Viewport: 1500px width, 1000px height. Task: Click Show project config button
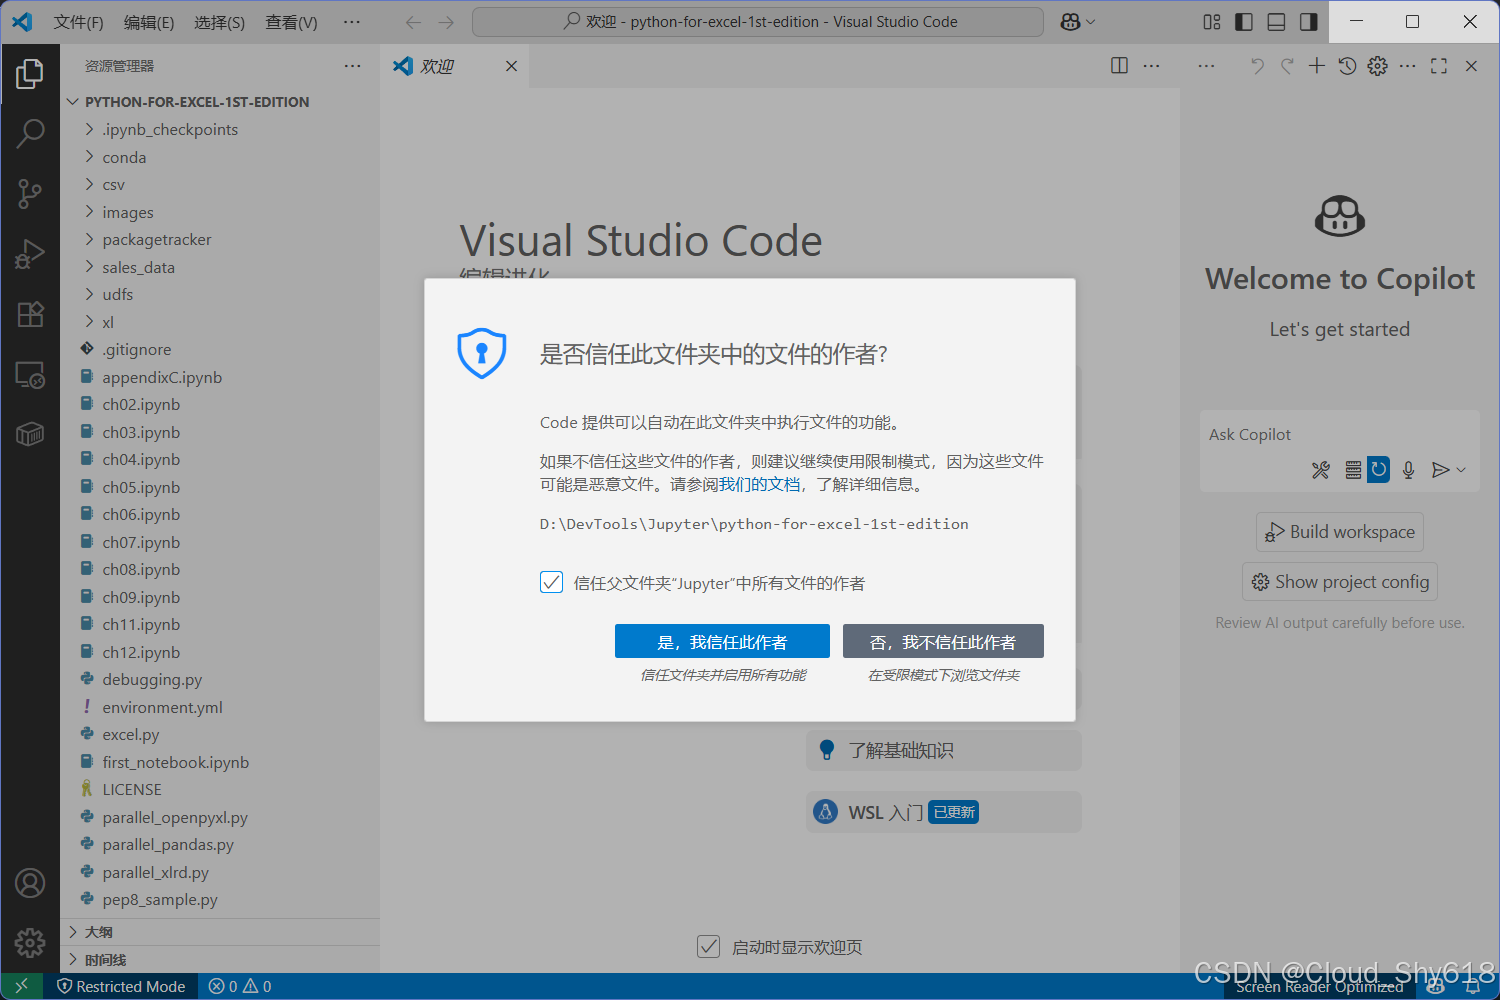coord(1340,582)
